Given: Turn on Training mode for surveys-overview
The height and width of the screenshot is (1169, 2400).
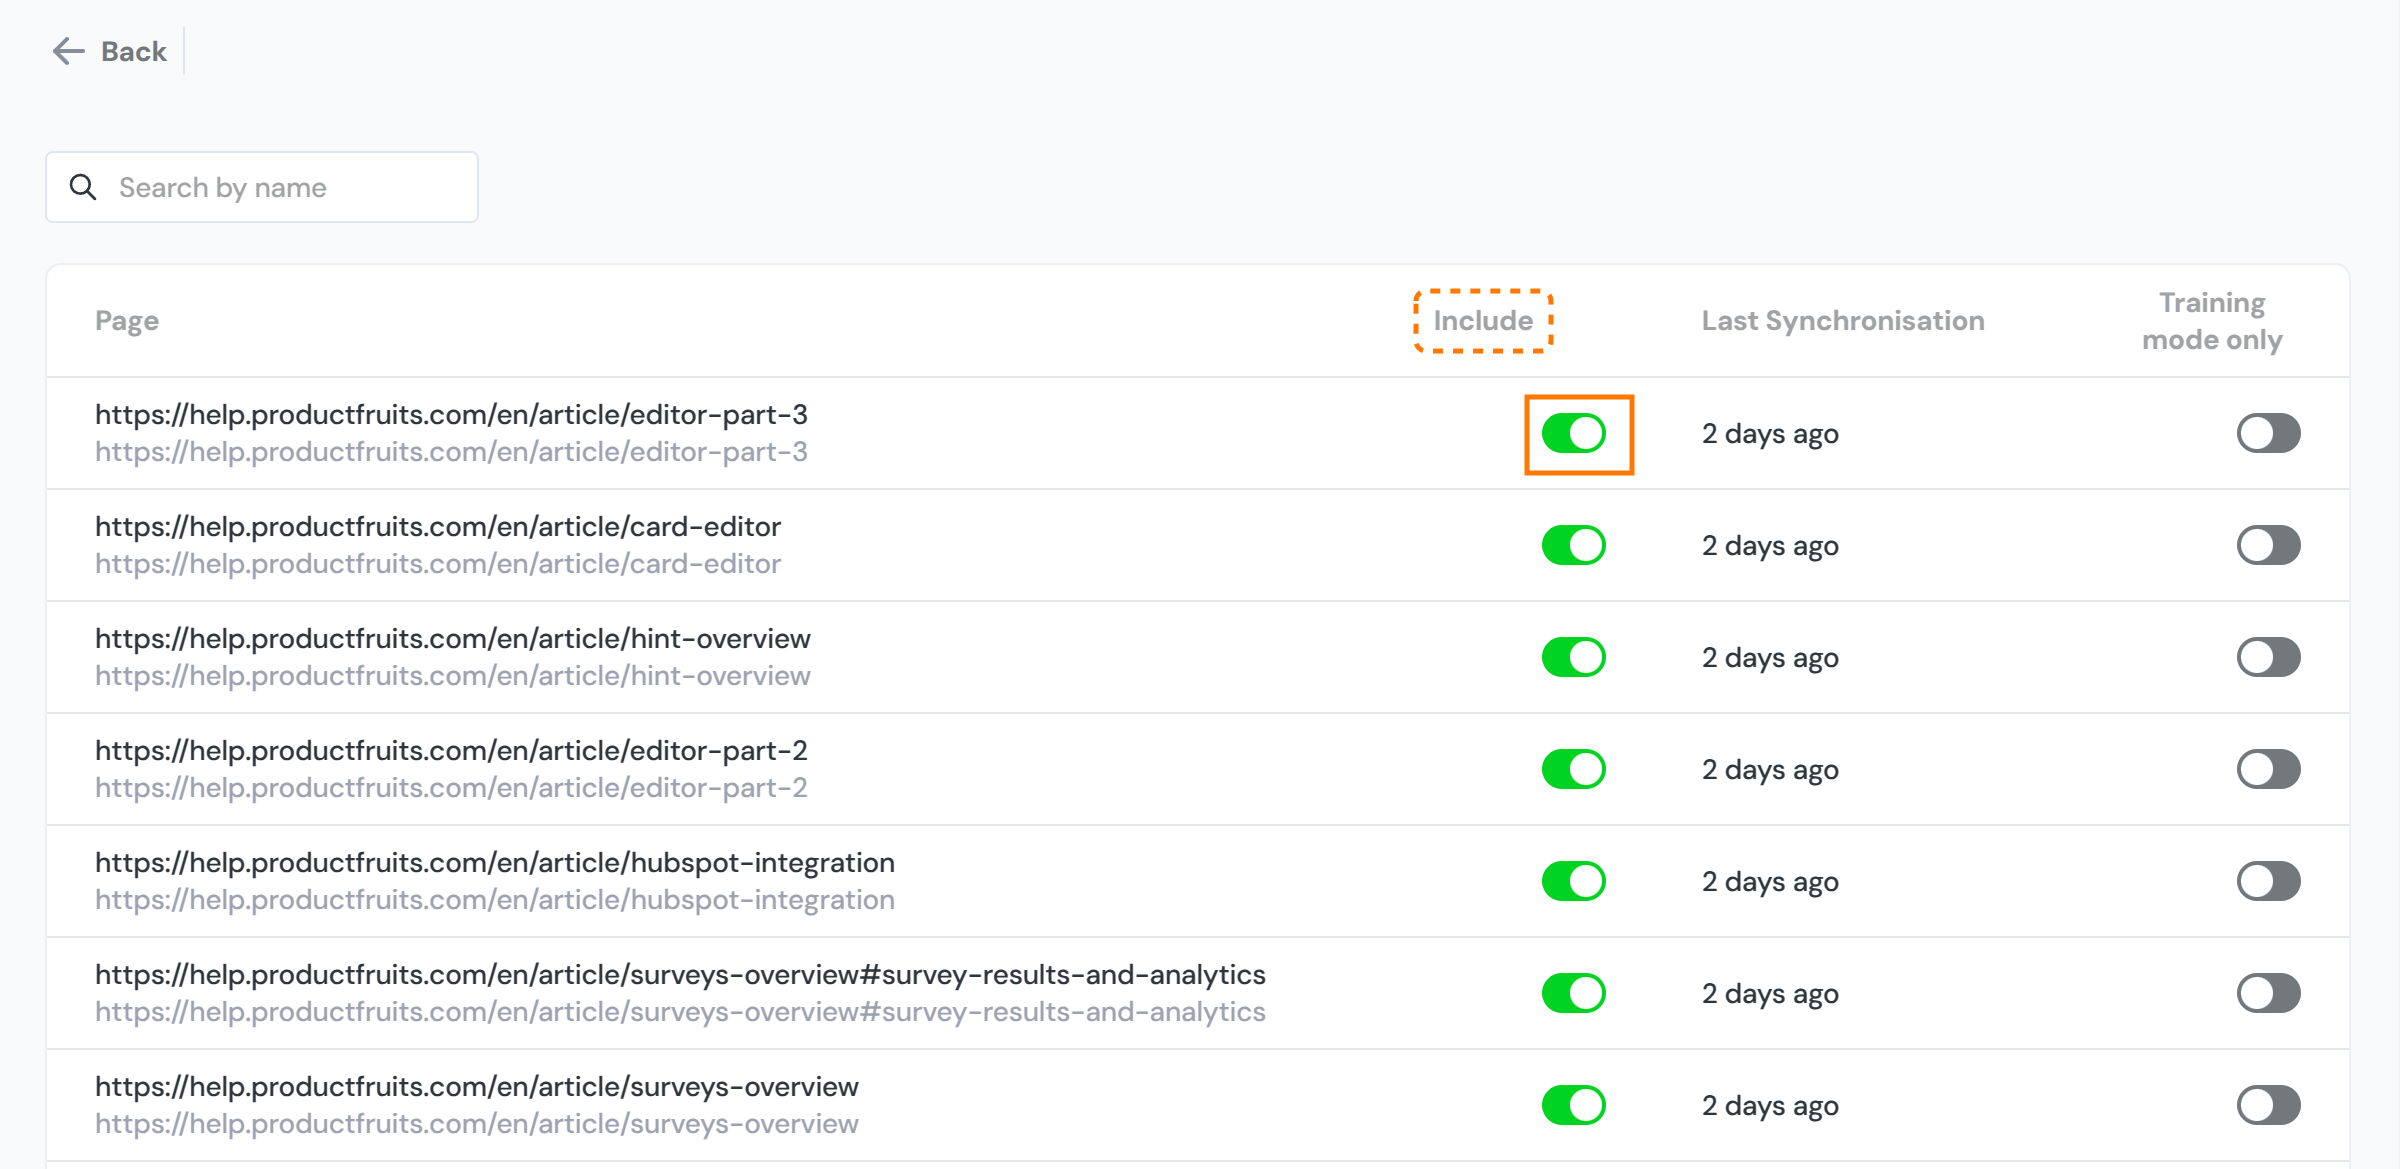Looking at the screenshot, I should click(2268, 1105).
